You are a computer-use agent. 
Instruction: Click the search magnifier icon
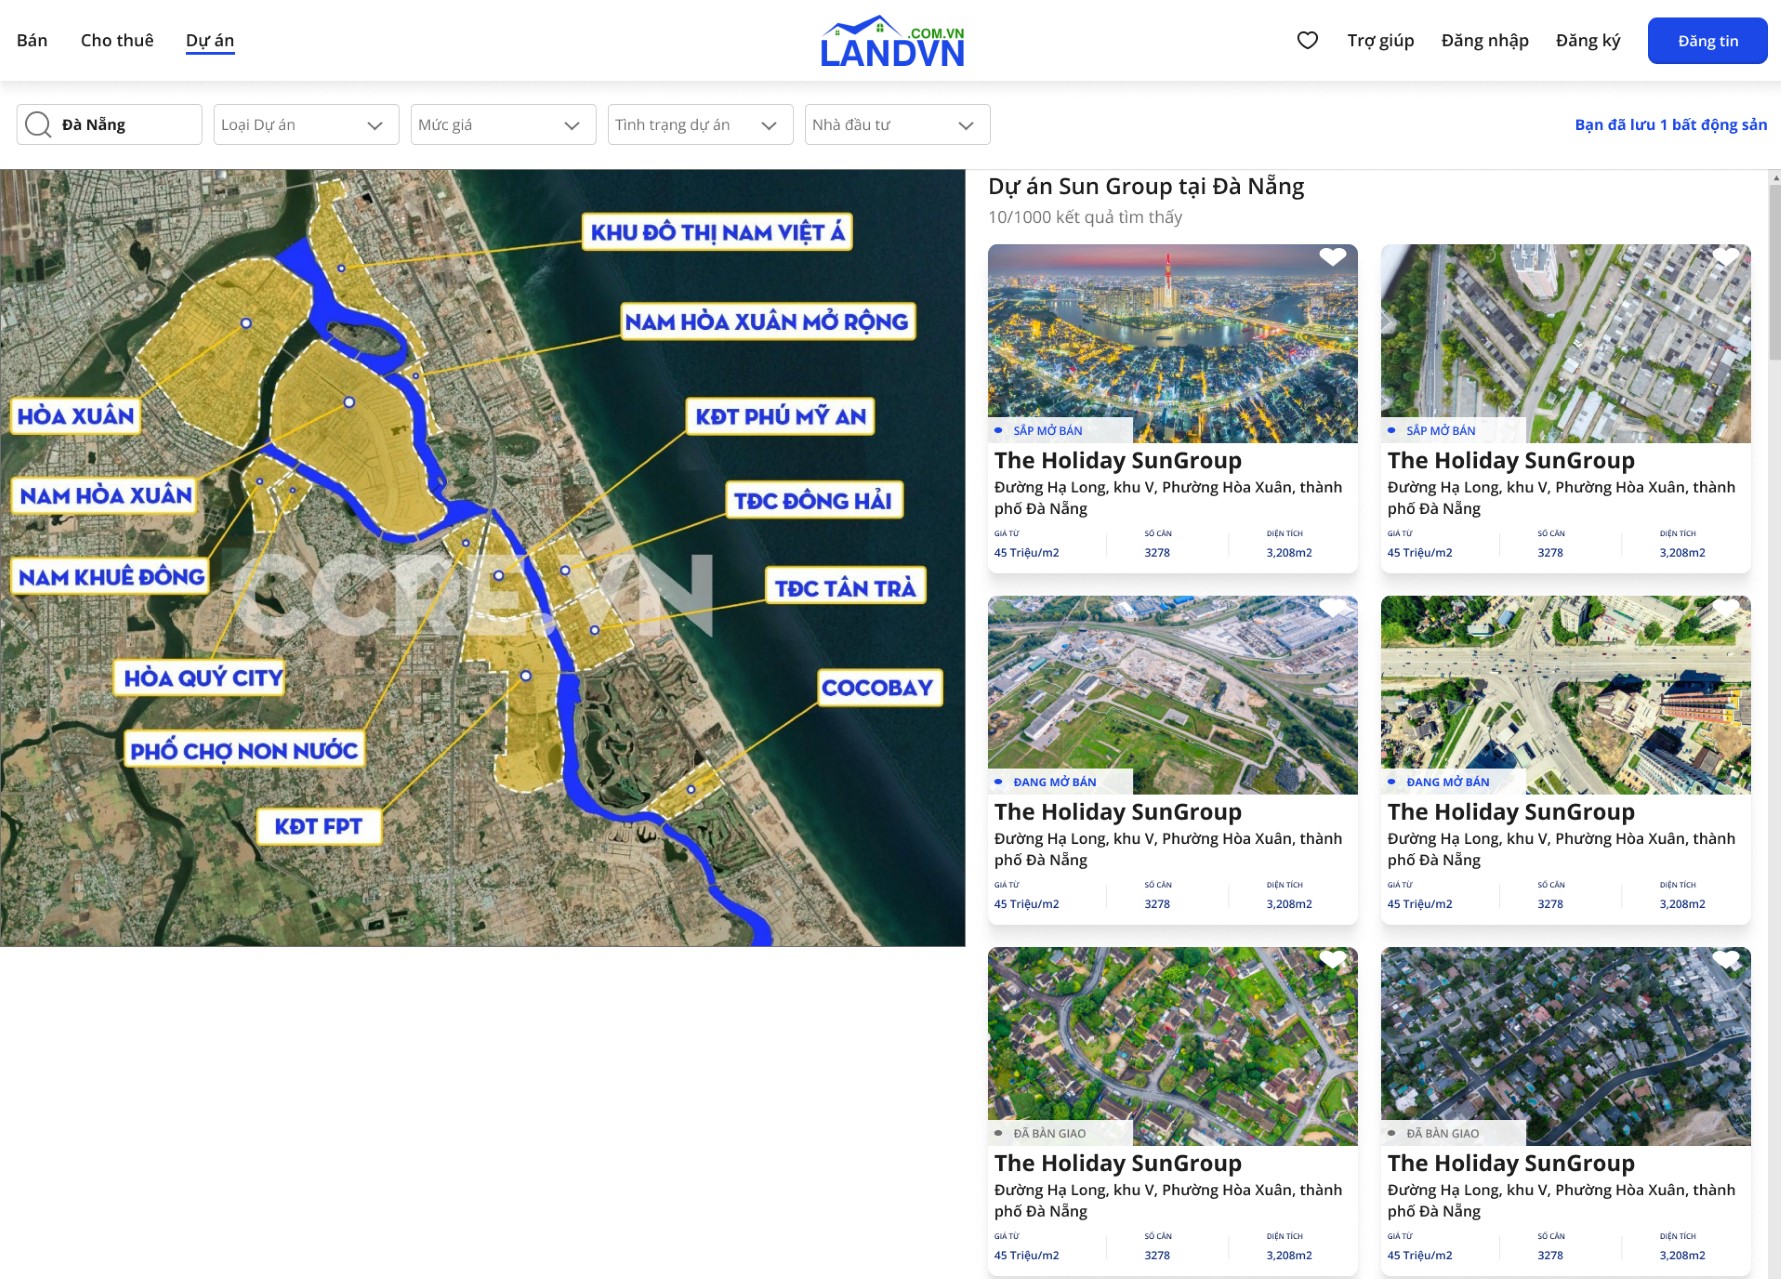point(38,125)
